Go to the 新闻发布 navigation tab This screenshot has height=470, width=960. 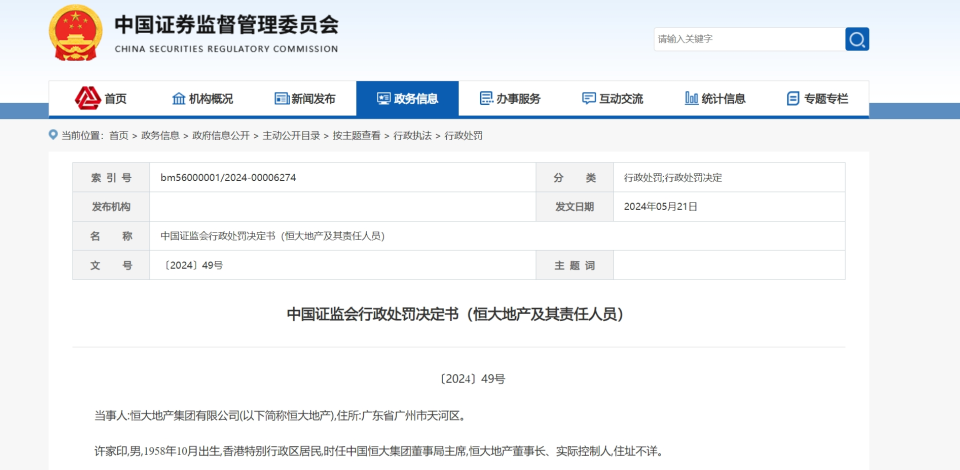pos(305,99)
